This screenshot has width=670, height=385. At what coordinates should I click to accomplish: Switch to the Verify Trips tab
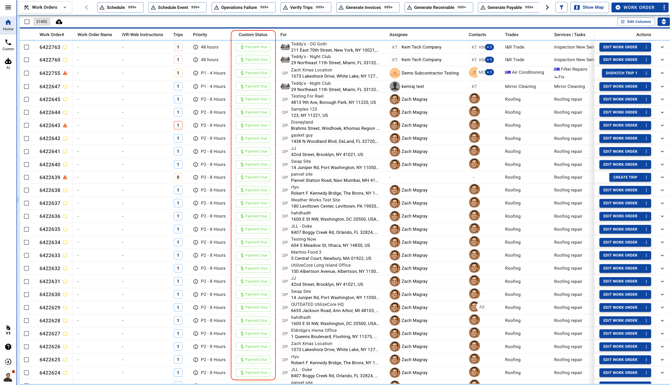(306, 7)
